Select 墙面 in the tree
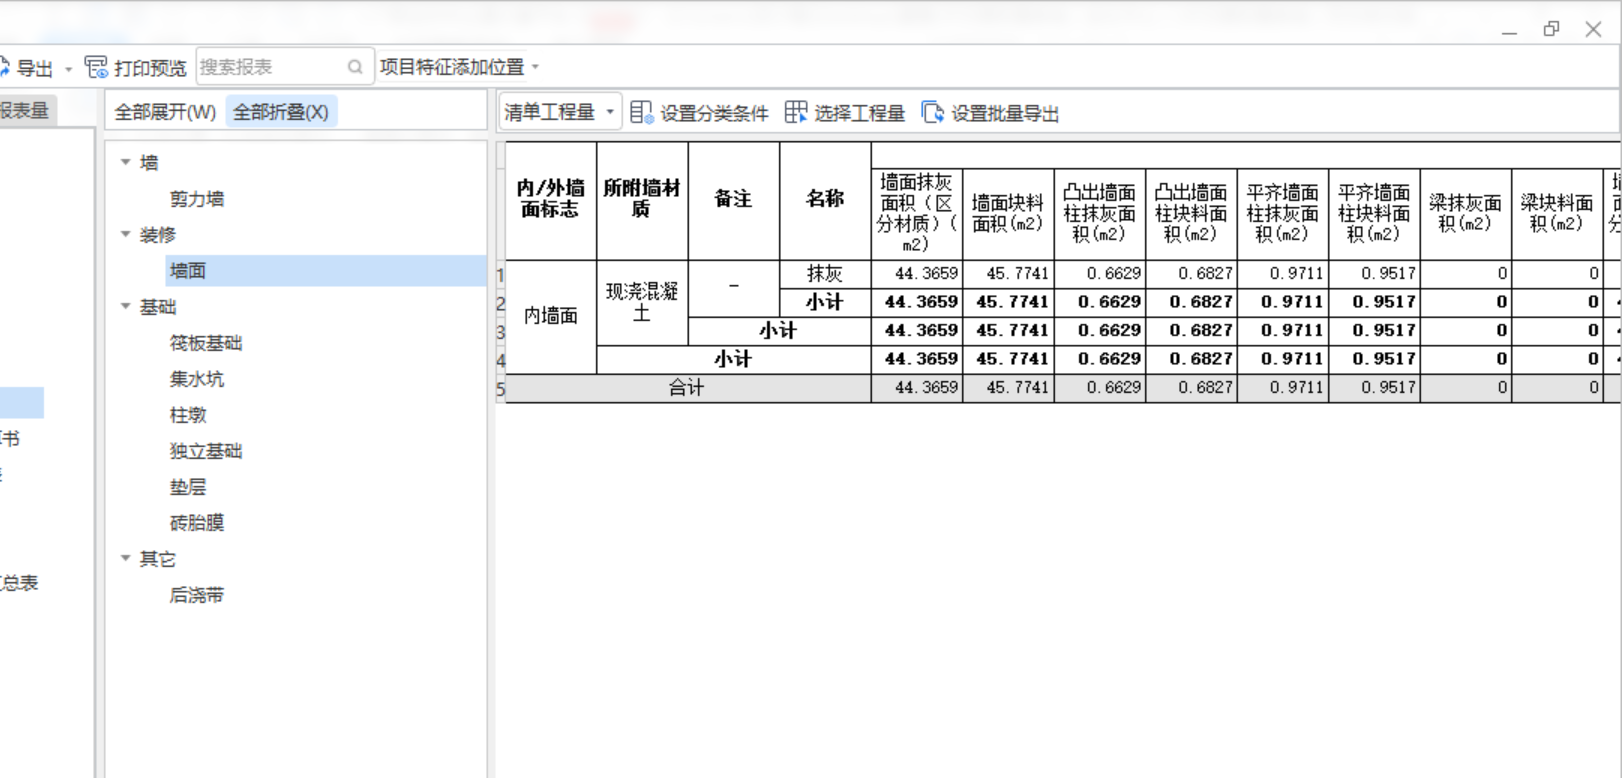This screenshot has width=1622, height=778. (188, 271)
